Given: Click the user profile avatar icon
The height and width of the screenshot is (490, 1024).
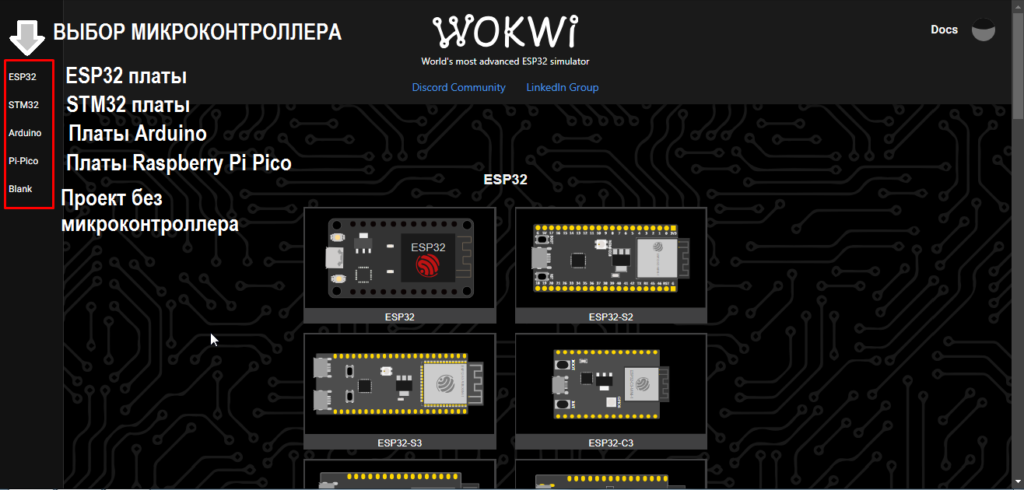Looking at the screenshot, I should pyautogui.click(x=984, y=30).
